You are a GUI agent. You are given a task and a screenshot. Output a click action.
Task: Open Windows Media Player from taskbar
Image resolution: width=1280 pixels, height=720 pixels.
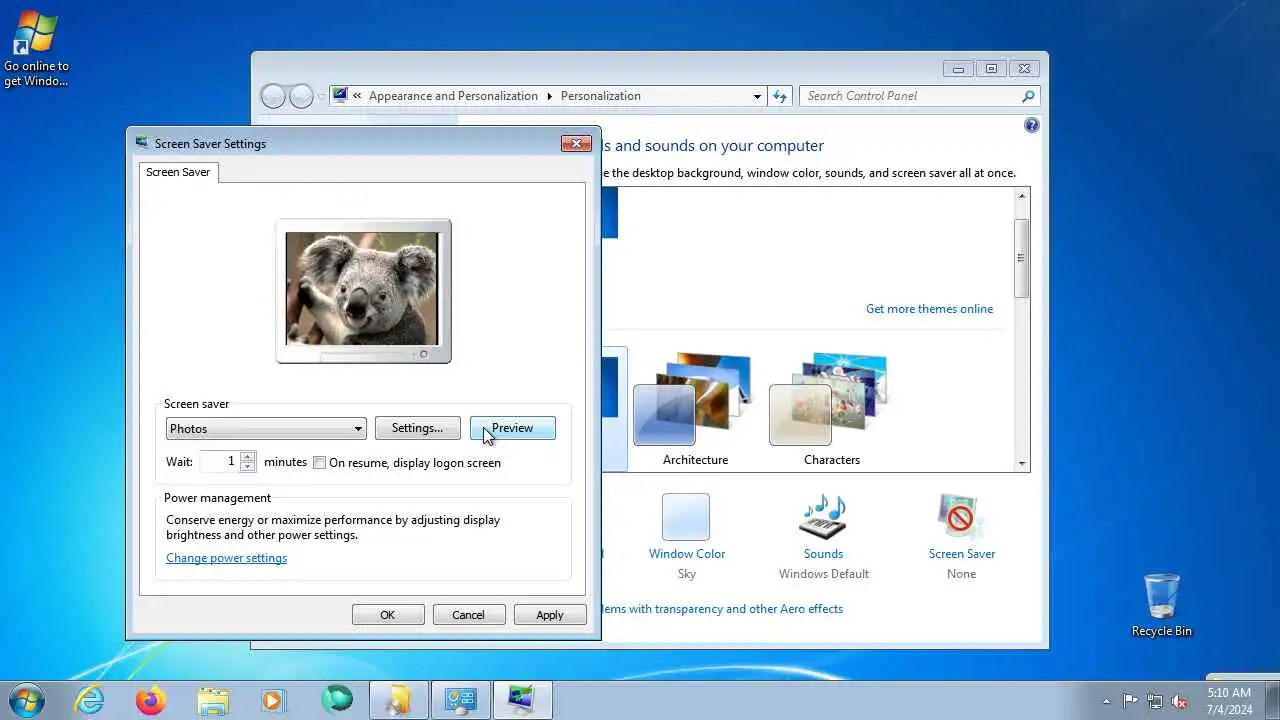tap(274, 700)
